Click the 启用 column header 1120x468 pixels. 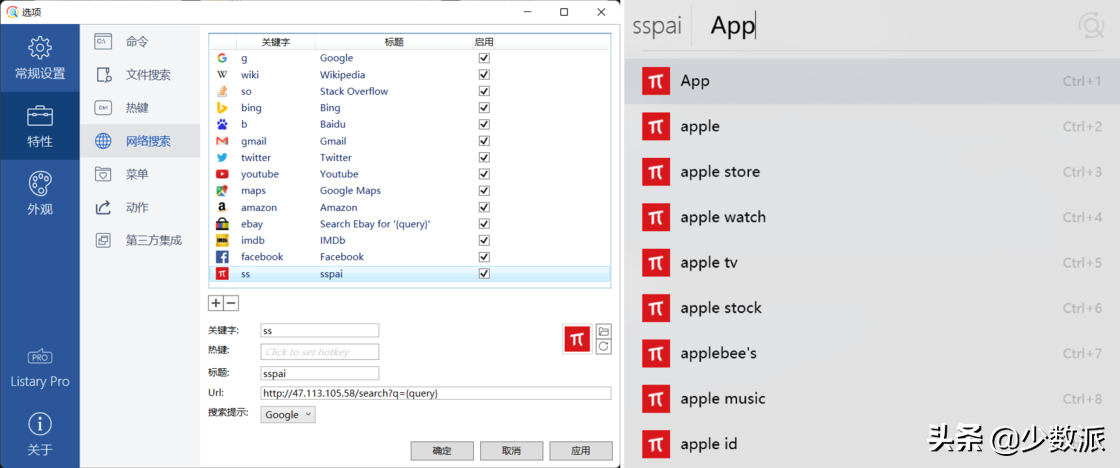click(484, 42)
